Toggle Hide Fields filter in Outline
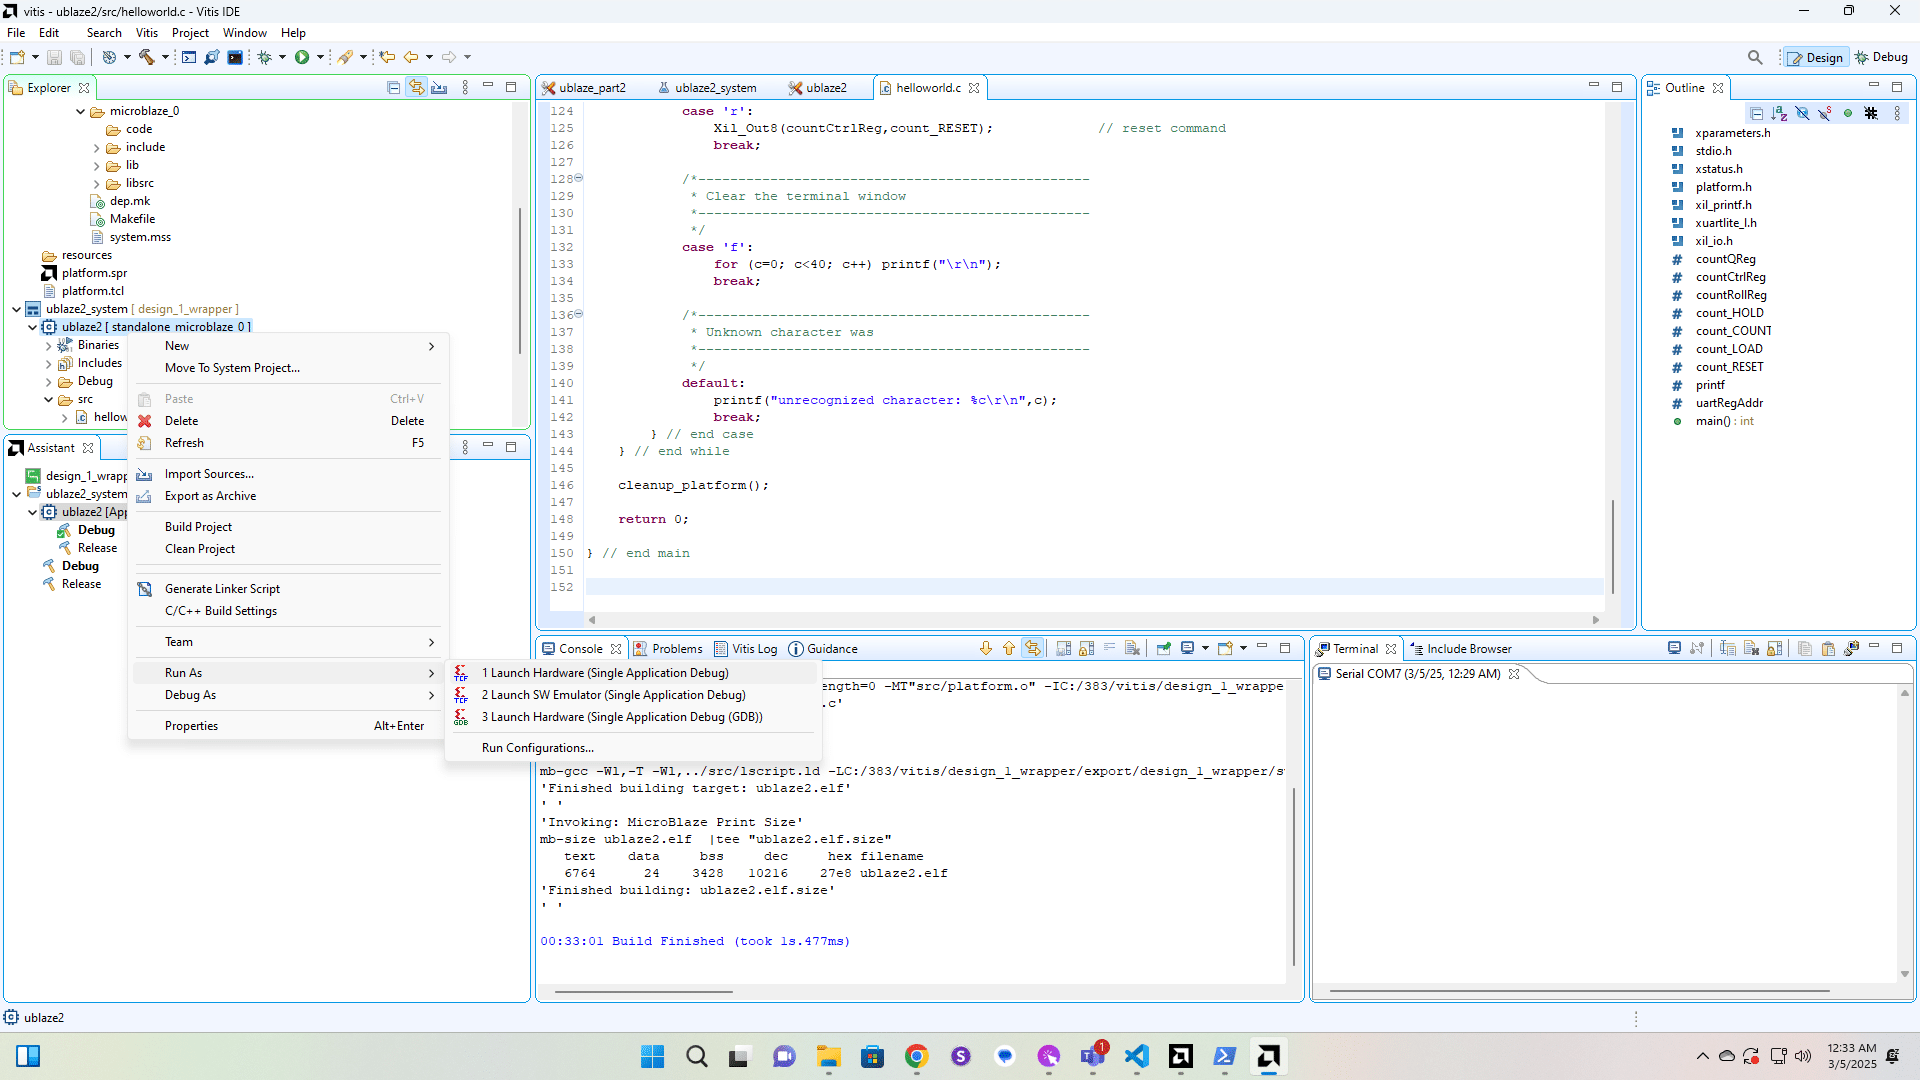The width and height of the screenshot is (1920, 1080). point(1802,113)
